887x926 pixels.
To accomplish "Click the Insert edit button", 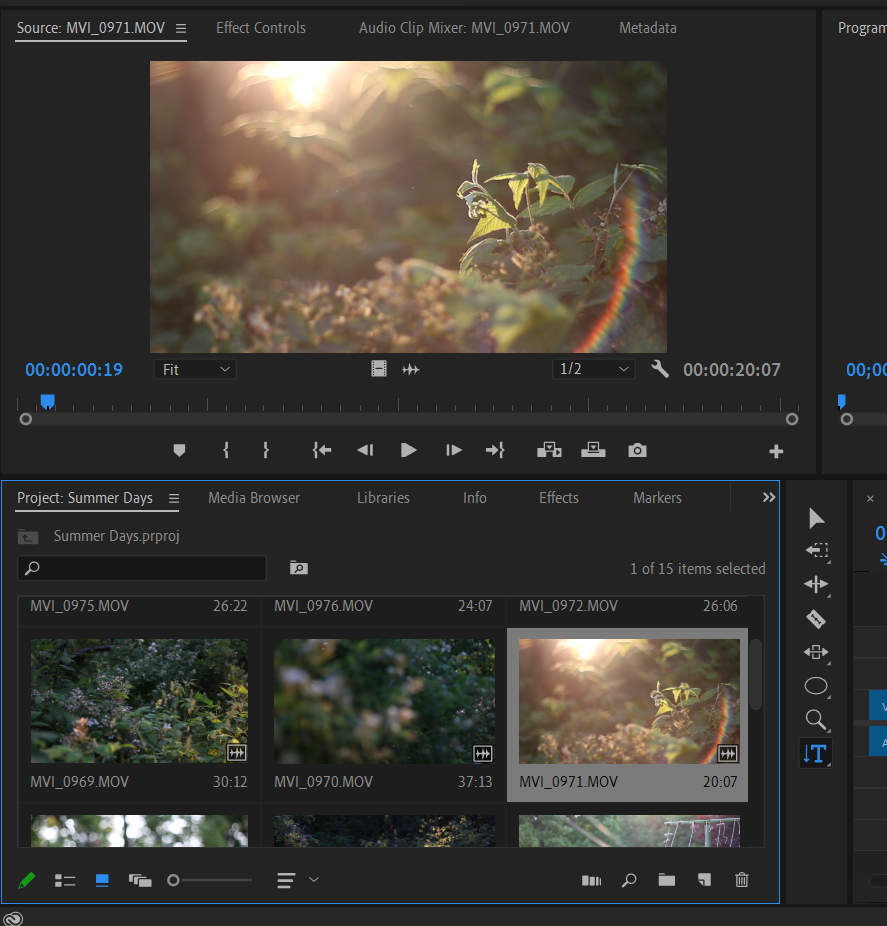I will tap(549, 451).
